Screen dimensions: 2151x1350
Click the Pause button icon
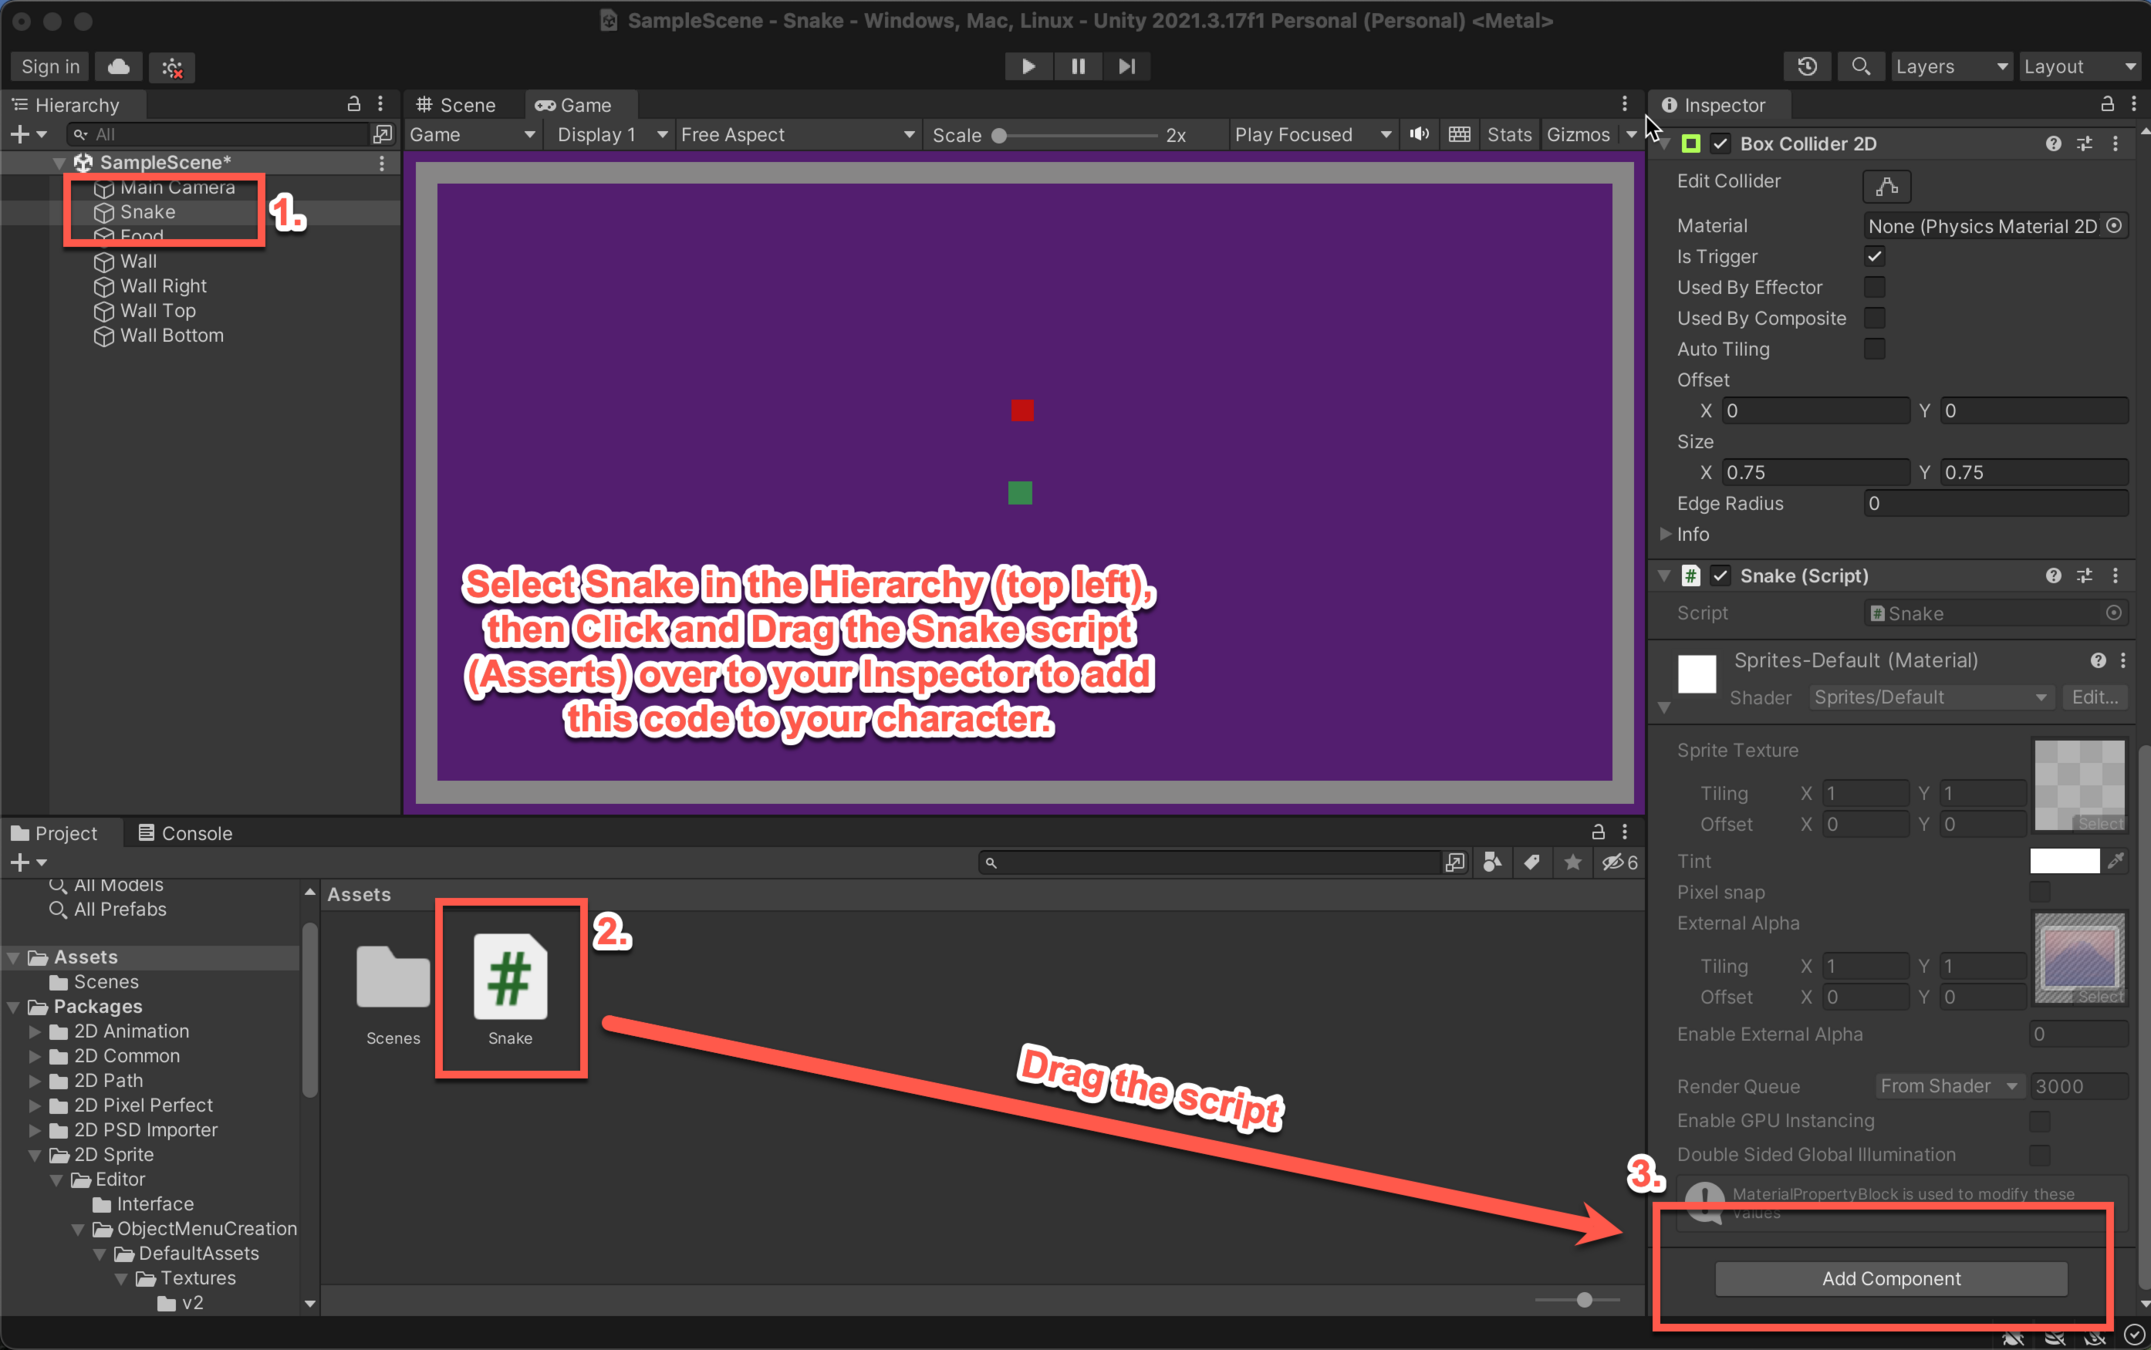coord(1077,66)
